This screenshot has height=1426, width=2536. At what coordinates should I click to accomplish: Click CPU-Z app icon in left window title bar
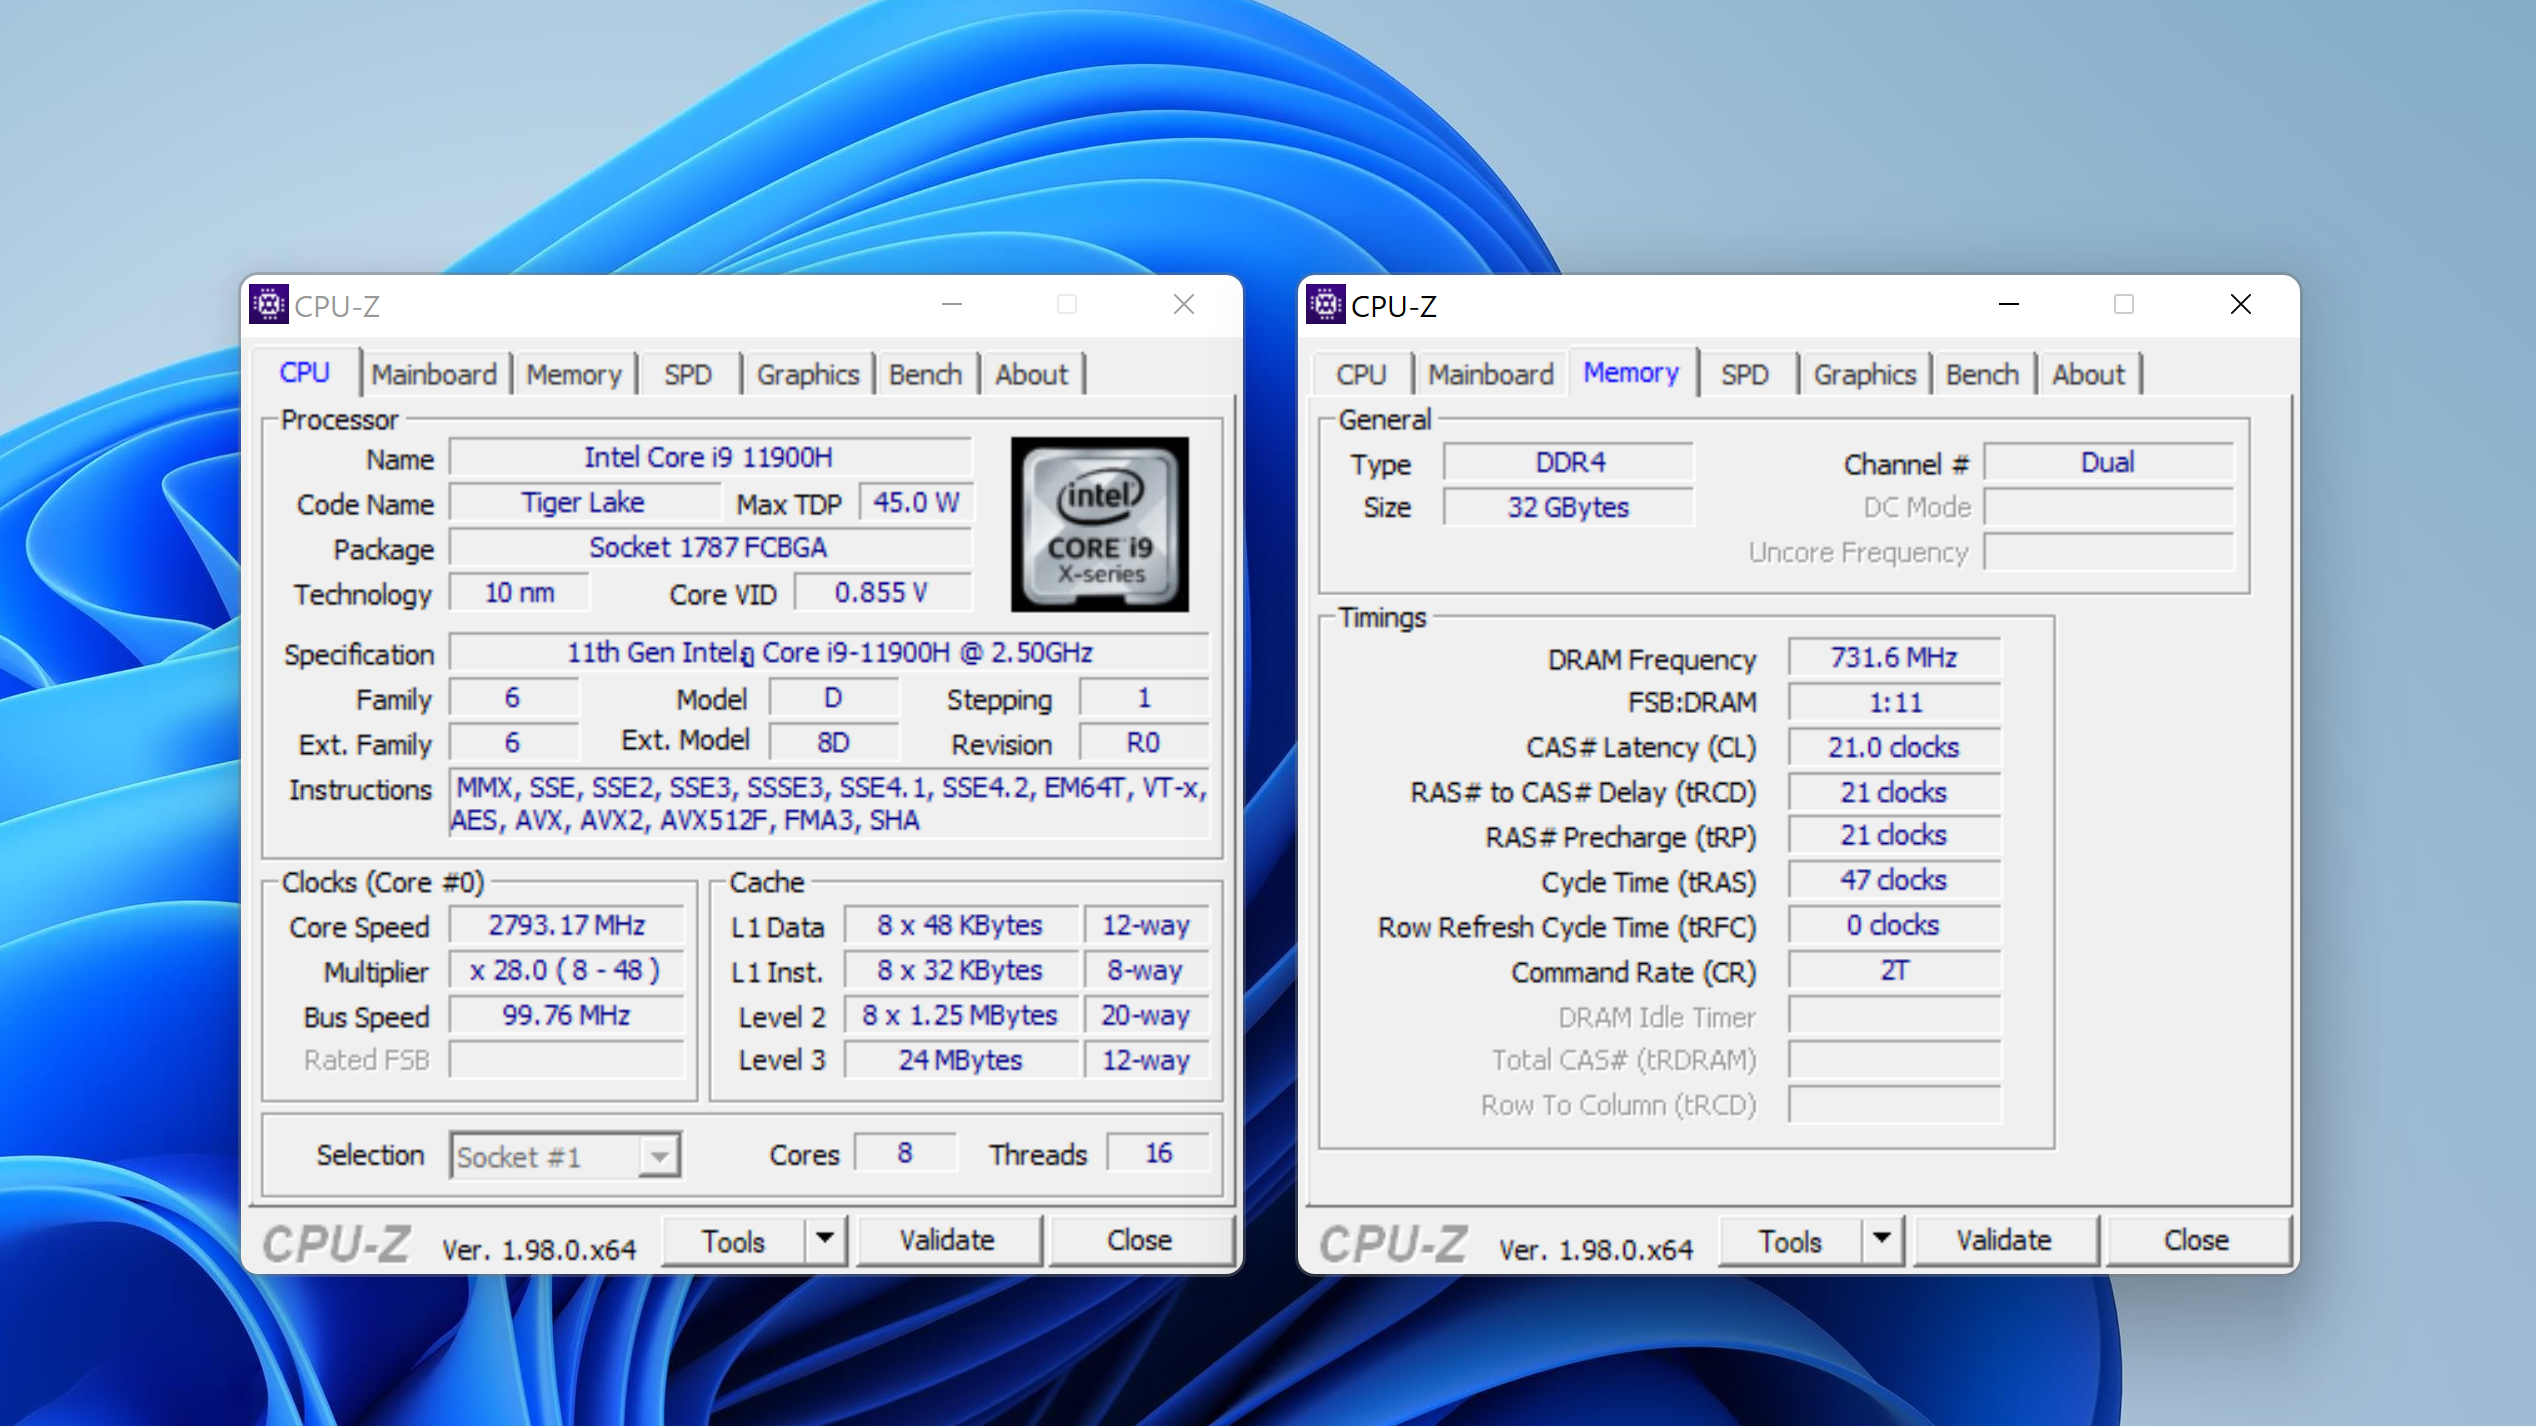[269, 304]
